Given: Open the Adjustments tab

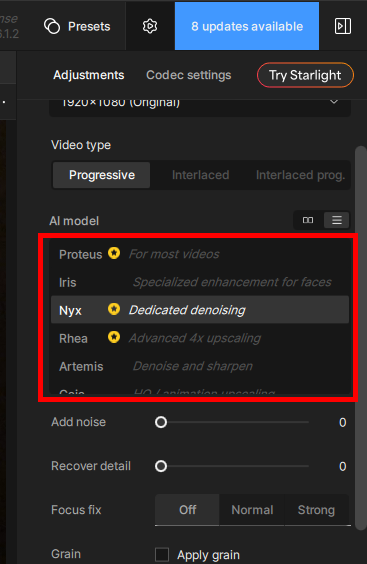Looking at the screenshot, I should point(89,75).
